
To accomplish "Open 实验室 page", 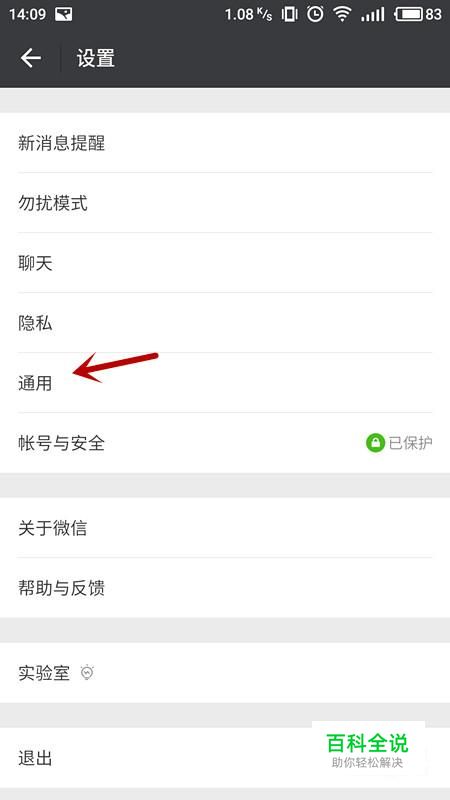I will point(225,673).
